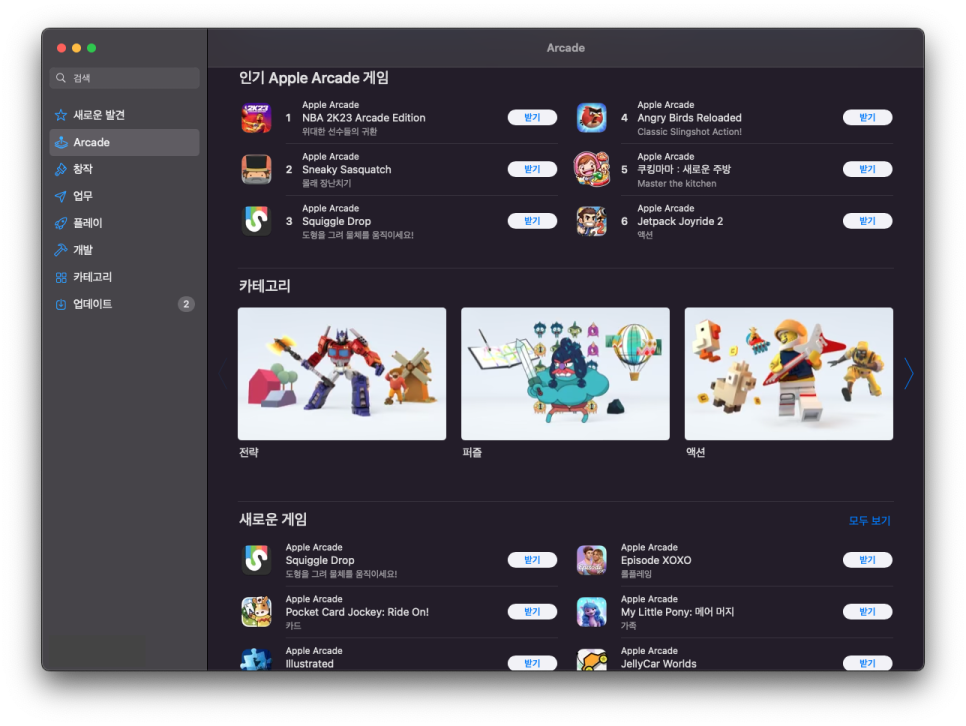This screenshot has height=726, width=966.
Task: Open the Pocket Card Jockey app icon
Action: tap(256, 612)
